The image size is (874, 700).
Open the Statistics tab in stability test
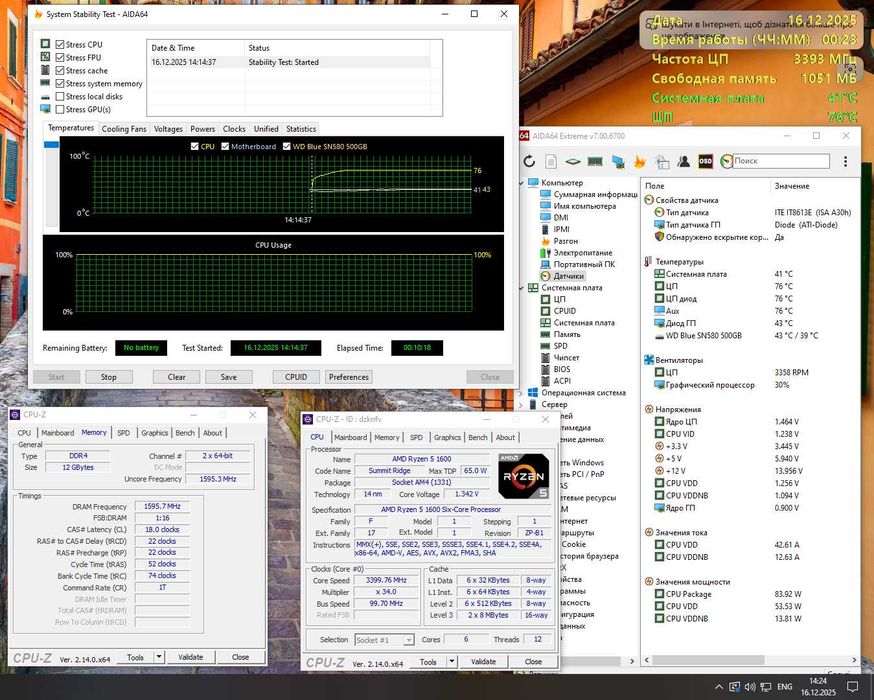[301, 129]
